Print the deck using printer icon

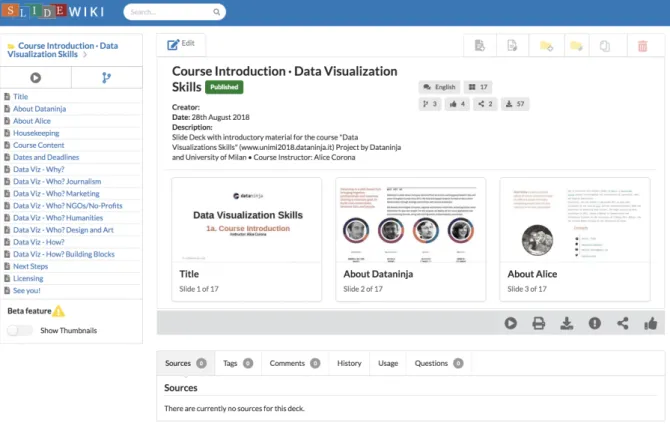tap(539, 323)
